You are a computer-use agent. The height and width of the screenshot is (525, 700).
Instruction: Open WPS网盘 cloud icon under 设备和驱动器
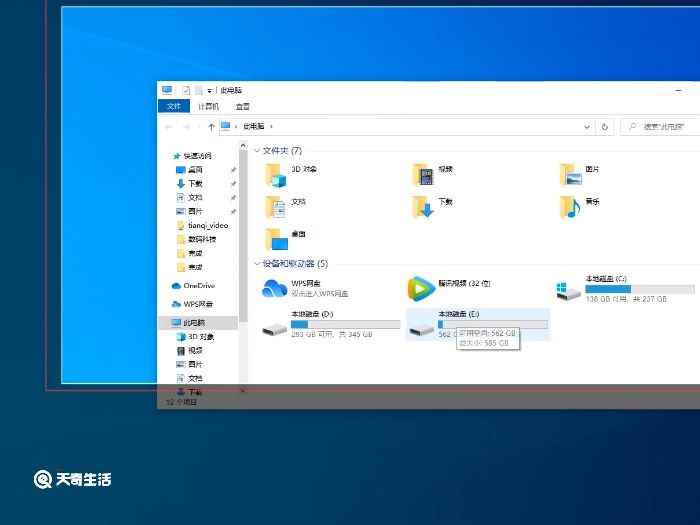tap(275, 289)
